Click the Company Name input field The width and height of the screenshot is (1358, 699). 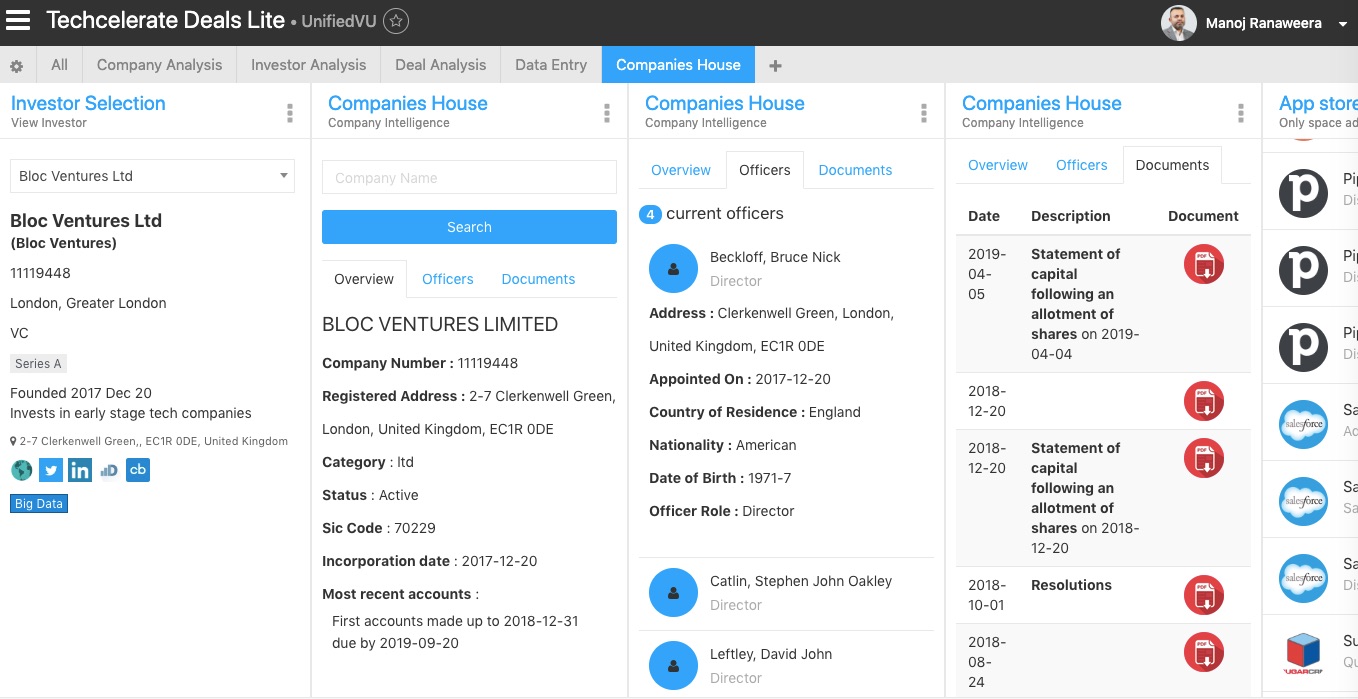[x=469, y=178]
